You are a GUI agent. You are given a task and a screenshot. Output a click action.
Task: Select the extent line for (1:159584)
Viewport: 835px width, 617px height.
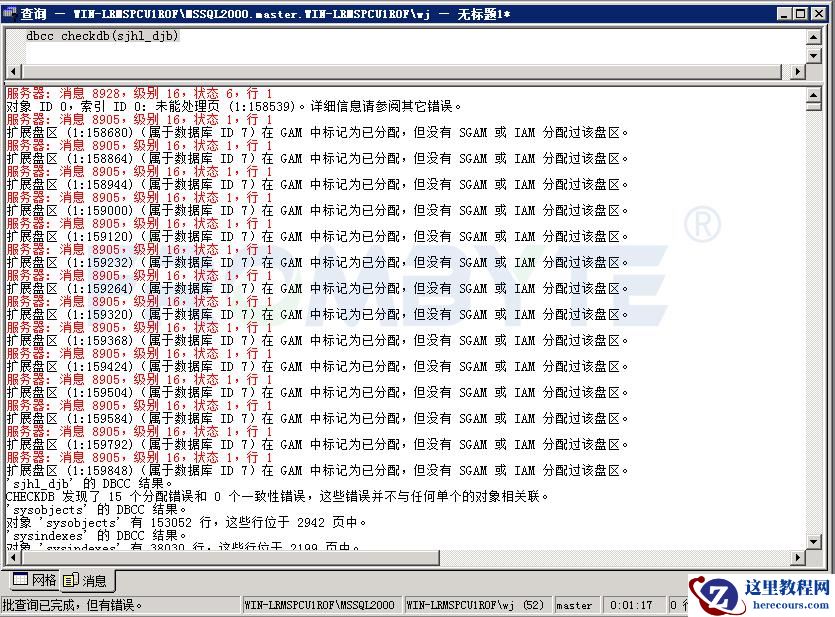coord(317,419)
